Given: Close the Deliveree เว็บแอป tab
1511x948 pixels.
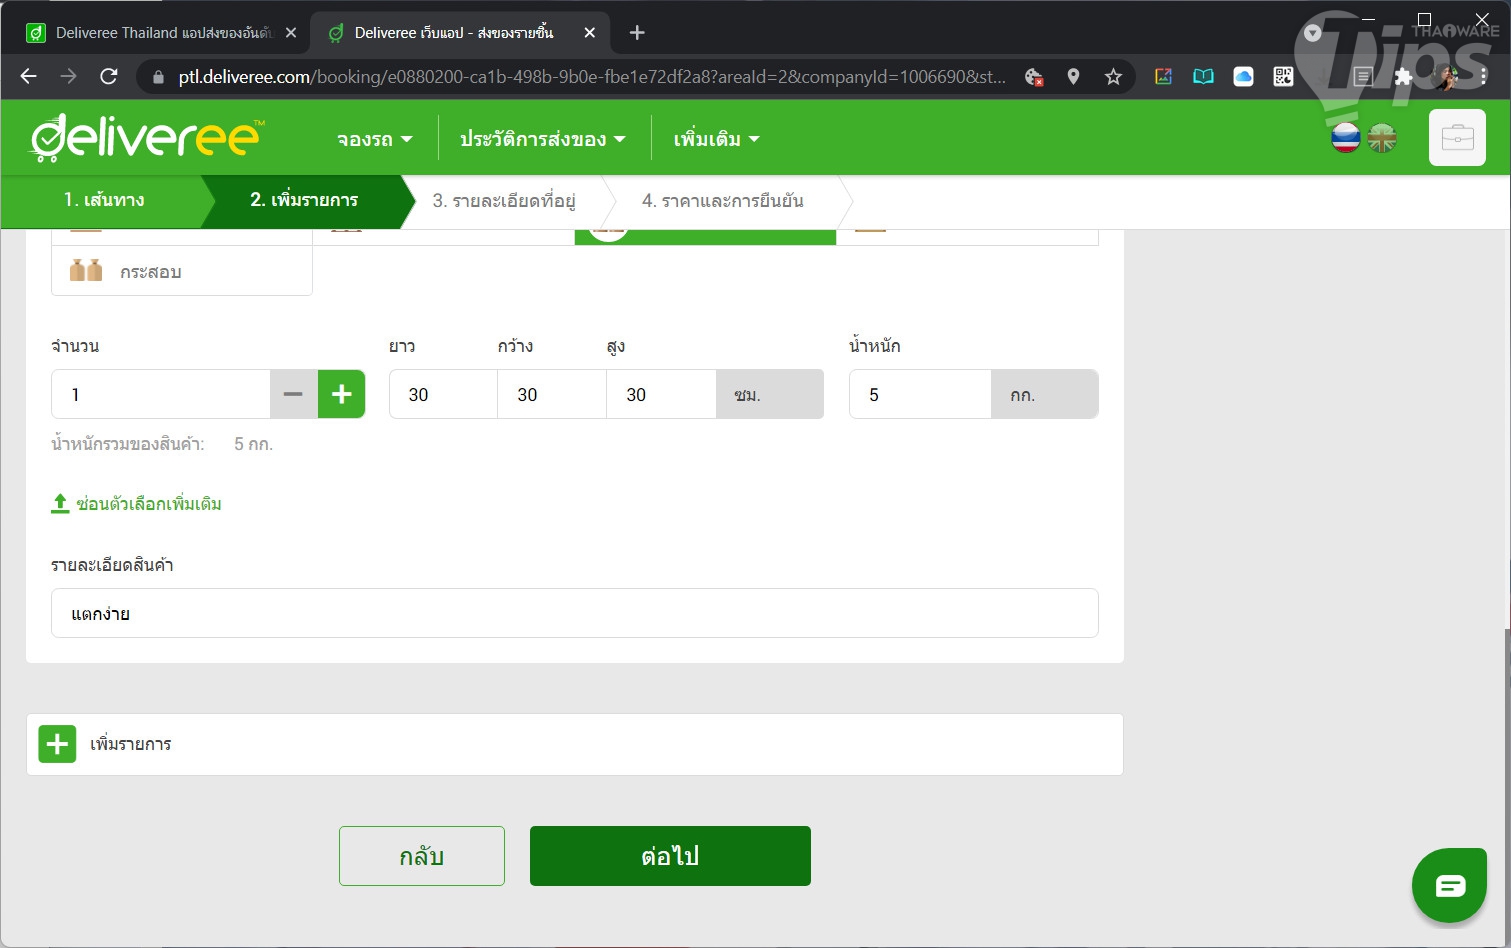Looking at the screenshot, I should [x=590, y=33].
